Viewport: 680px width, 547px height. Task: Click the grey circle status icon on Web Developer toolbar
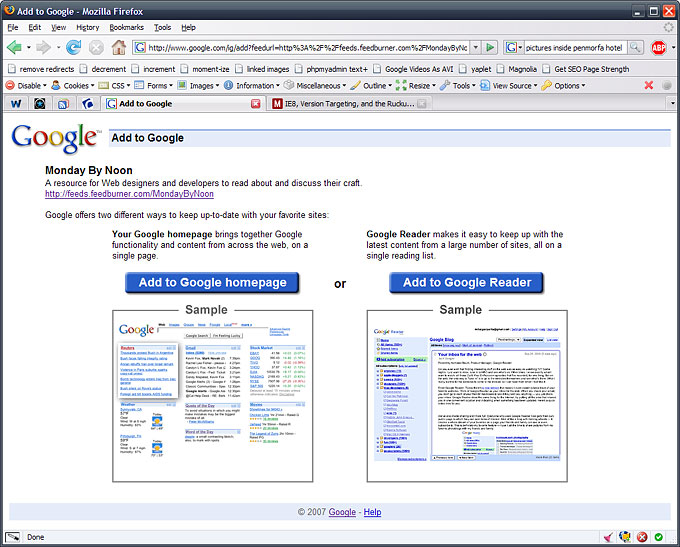(667, 85)
